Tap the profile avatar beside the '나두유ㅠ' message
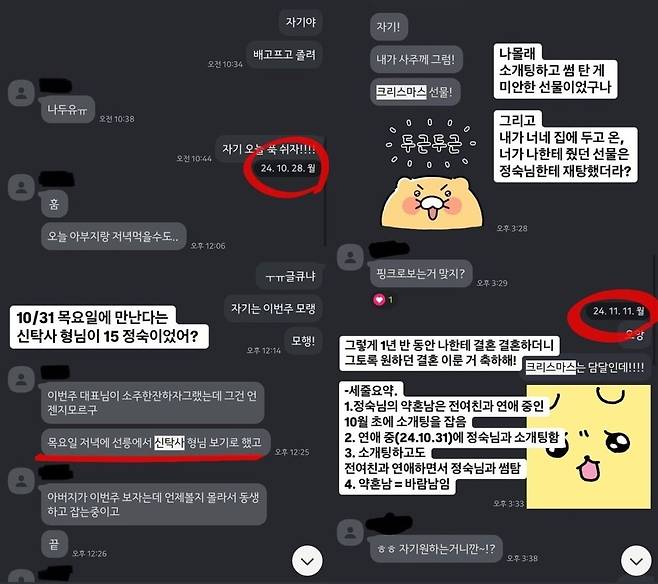 tap(21, 93)
